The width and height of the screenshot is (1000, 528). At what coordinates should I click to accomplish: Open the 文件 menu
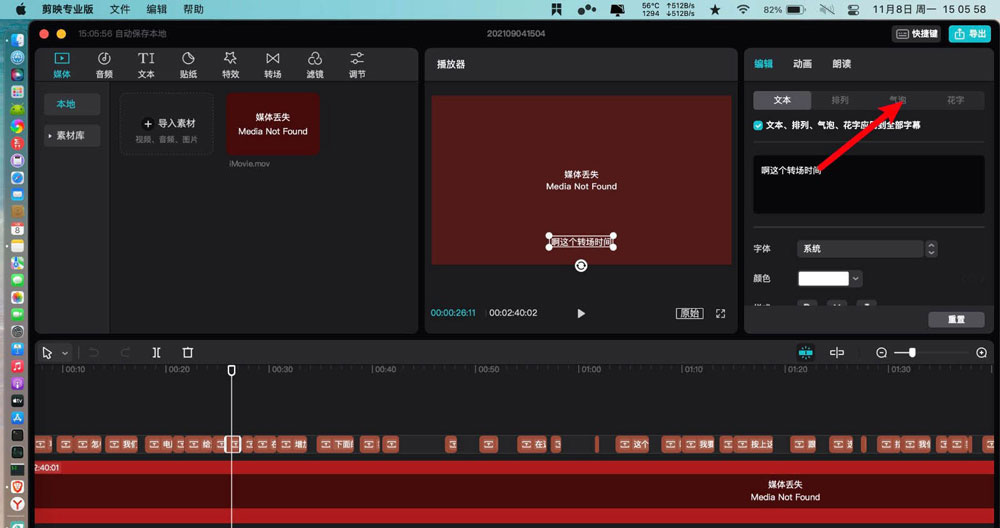[120, 10]
